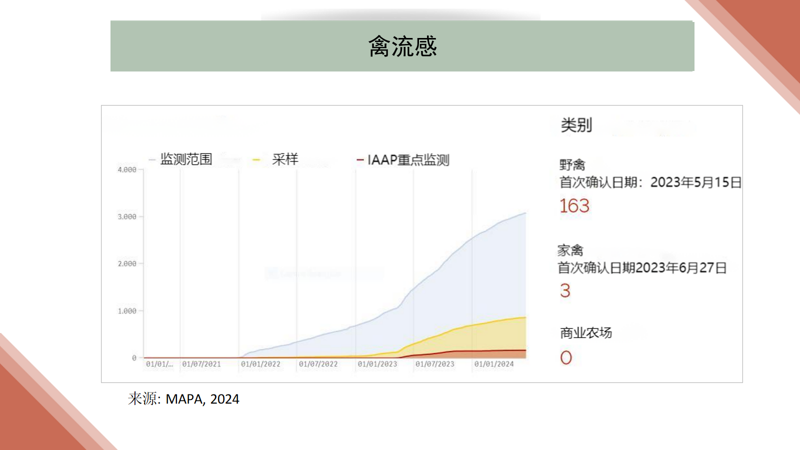Click the light blue 监测范围 legend marker
Screen dimensions: 800x450
pos(152,160)
